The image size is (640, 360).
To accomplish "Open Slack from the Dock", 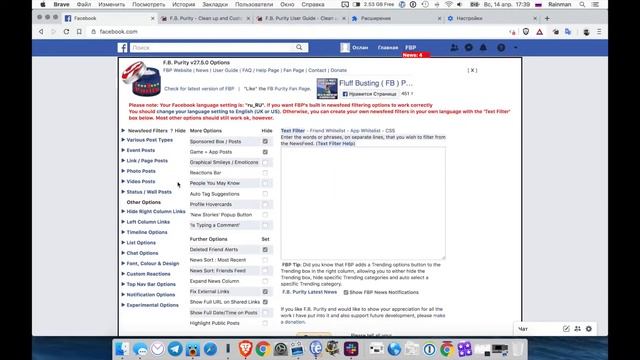I will pyautogui.click(x=351, y=349).
